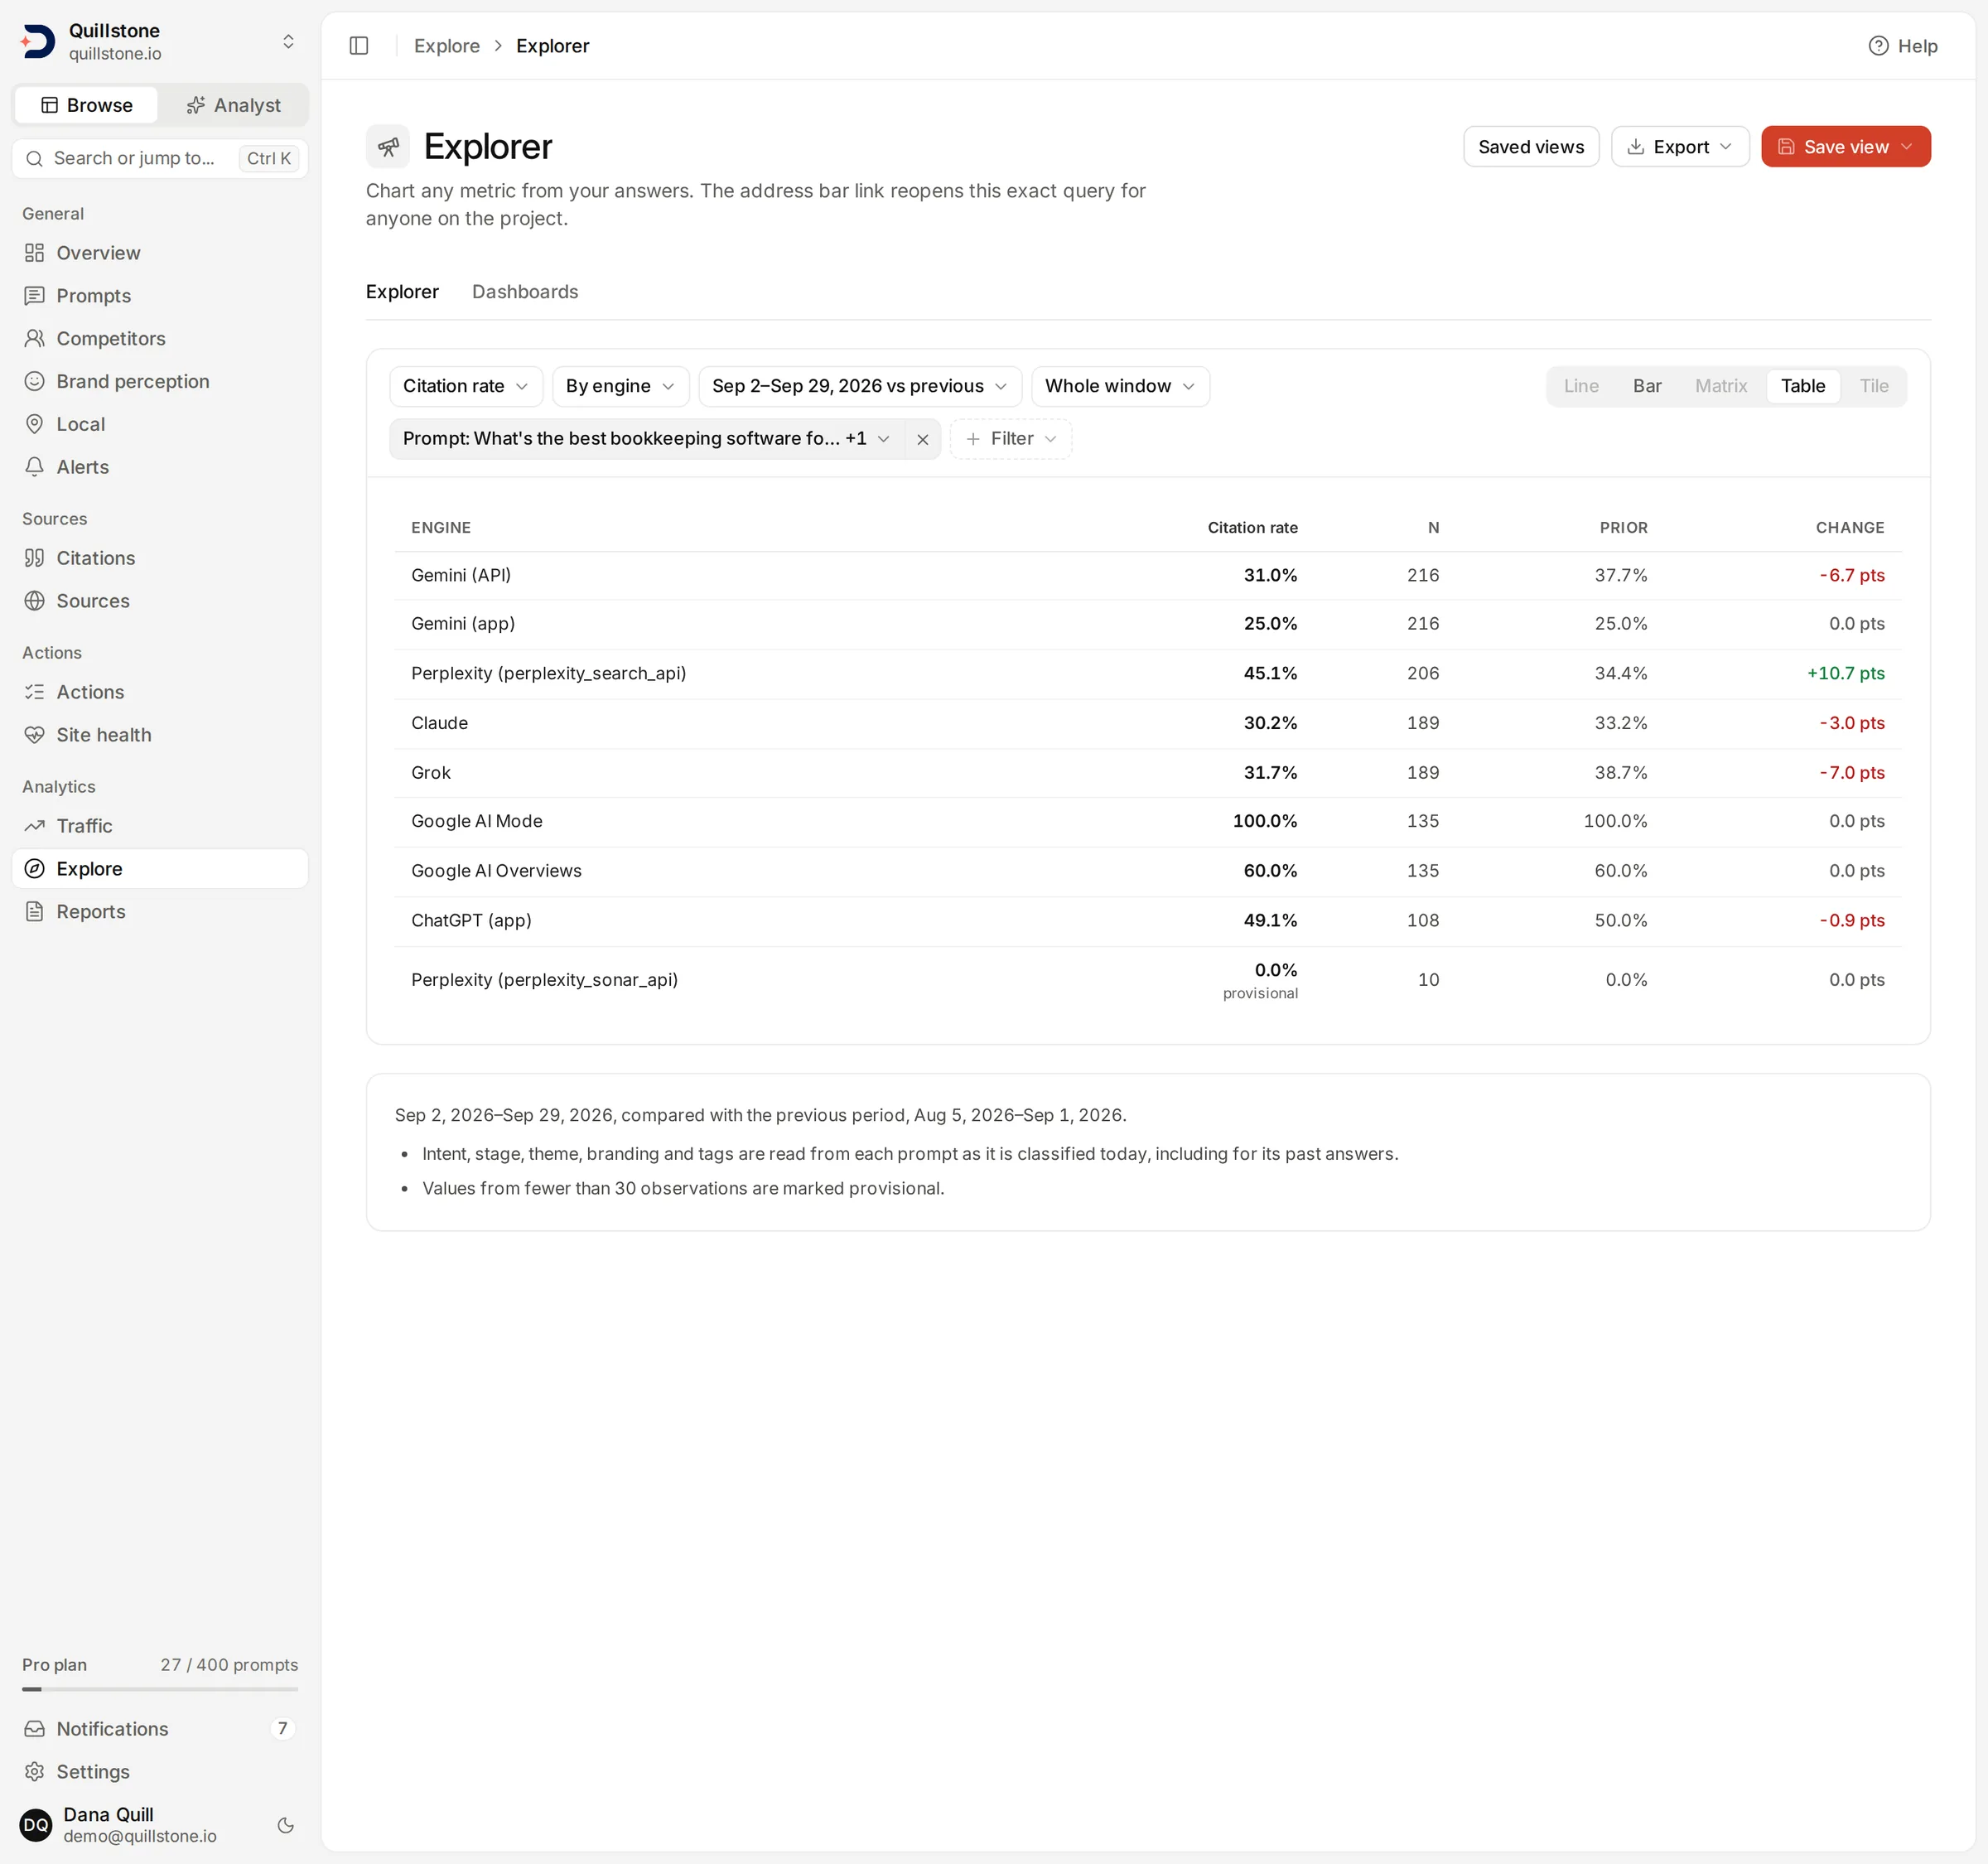Expand the Prompt filter dropdown
Image resolution: width=1988 pixels, height=1864 pixels.
646,439
